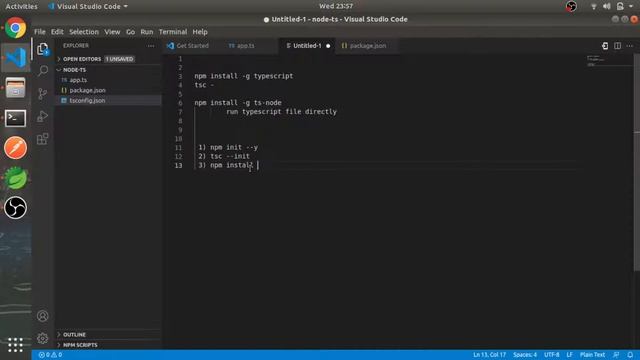This screenshot has width=640, height=360.
Task: Open the Run and Debug view
Action: pos(42,116)
